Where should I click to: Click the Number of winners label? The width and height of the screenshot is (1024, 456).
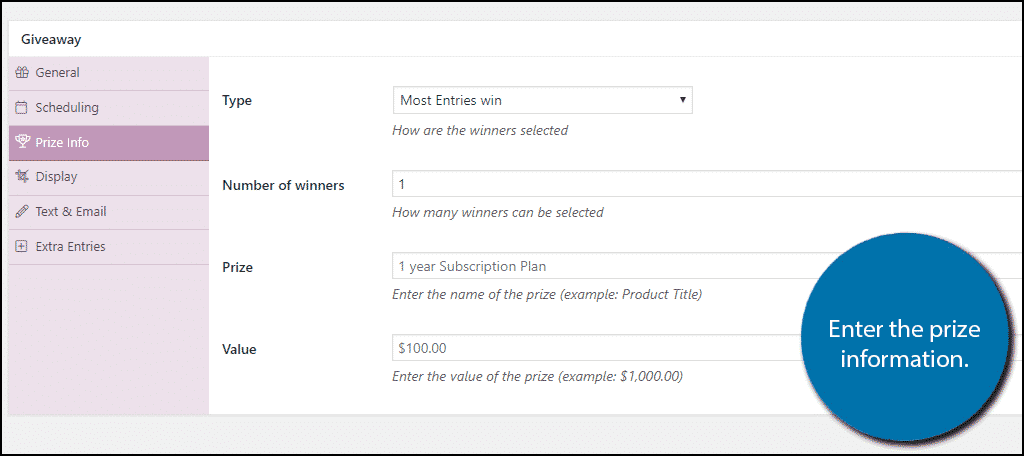coord(283,185)
